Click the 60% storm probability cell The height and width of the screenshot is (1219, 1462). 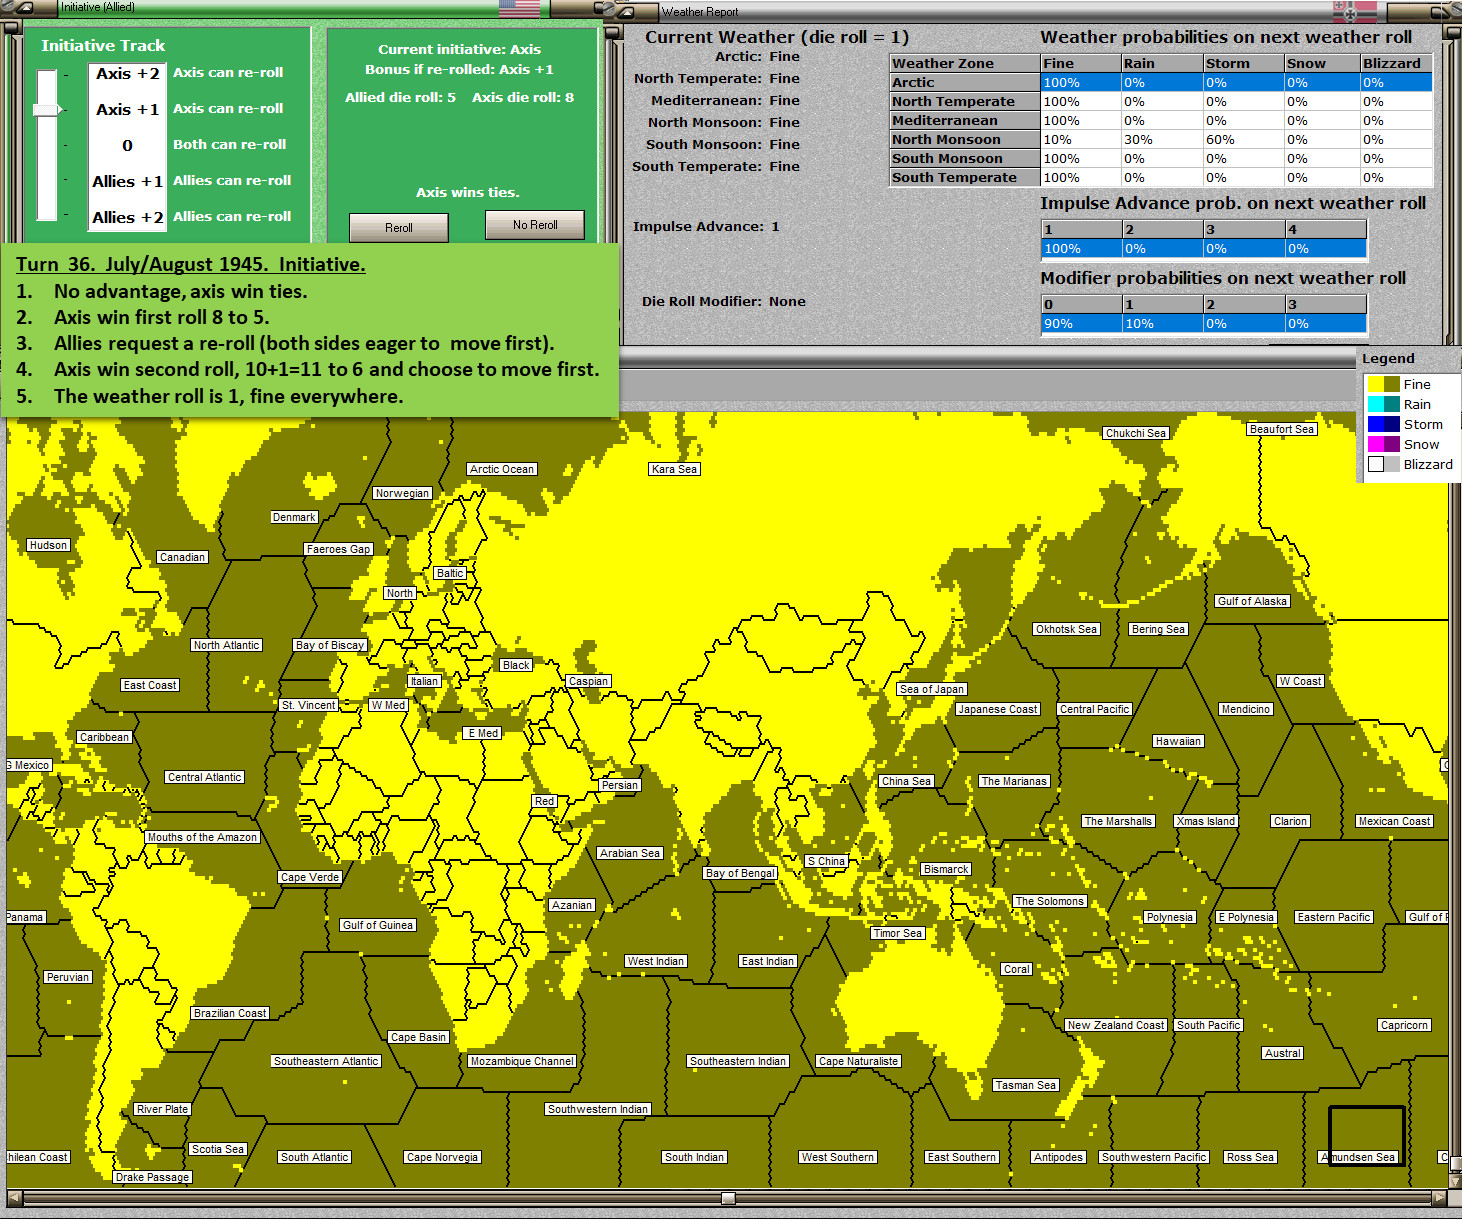tap(1243, 139)
